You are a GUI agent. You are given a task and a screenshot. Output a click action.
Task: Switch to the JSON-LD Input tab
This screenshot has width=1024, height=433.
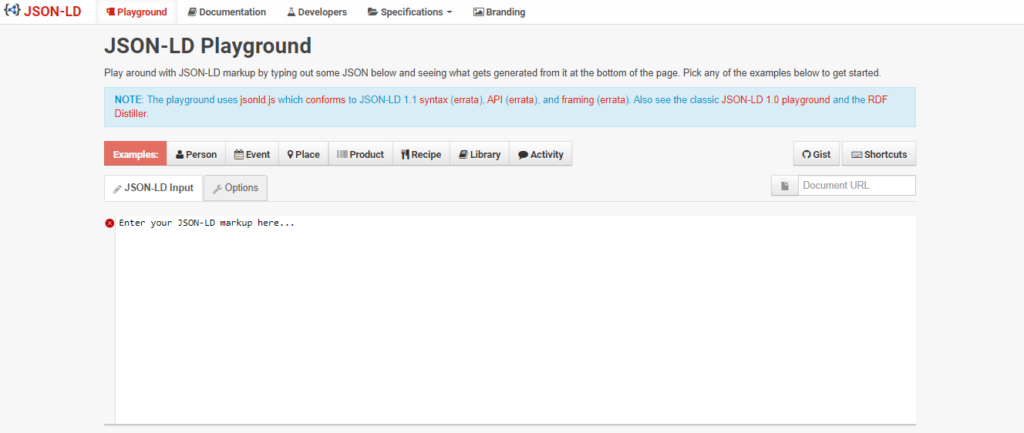point(153,188)
